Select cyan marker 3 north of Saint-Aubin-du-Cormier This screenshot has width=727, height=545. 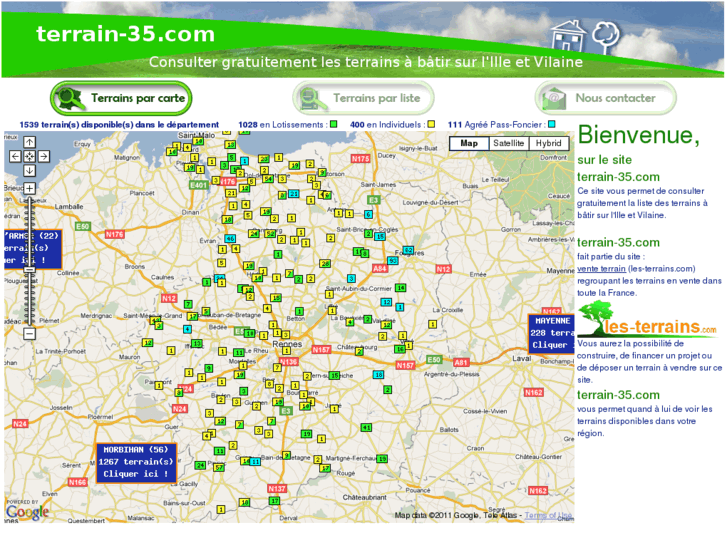click(x=351, y=278)
